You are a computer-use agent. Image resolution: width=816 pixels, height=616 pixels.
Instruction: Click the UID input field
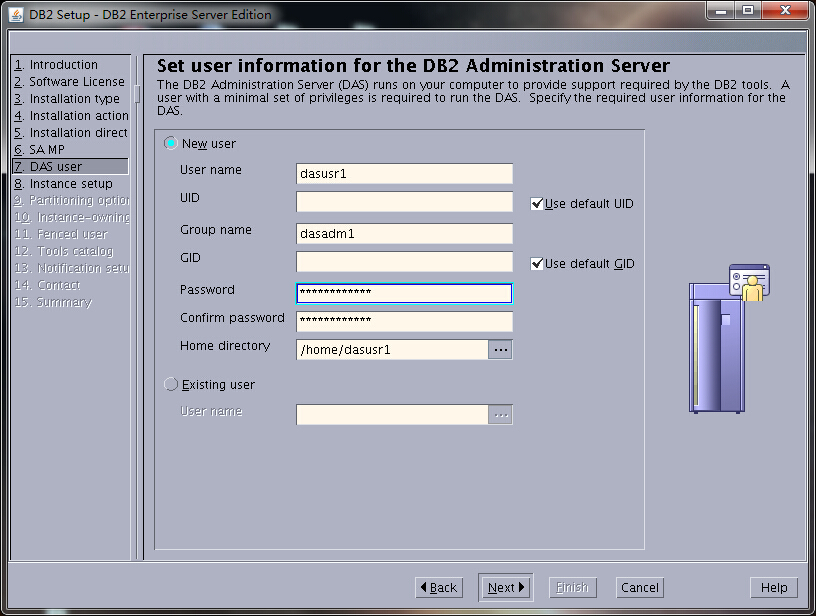pyautogui.click(x=404, y=201)
